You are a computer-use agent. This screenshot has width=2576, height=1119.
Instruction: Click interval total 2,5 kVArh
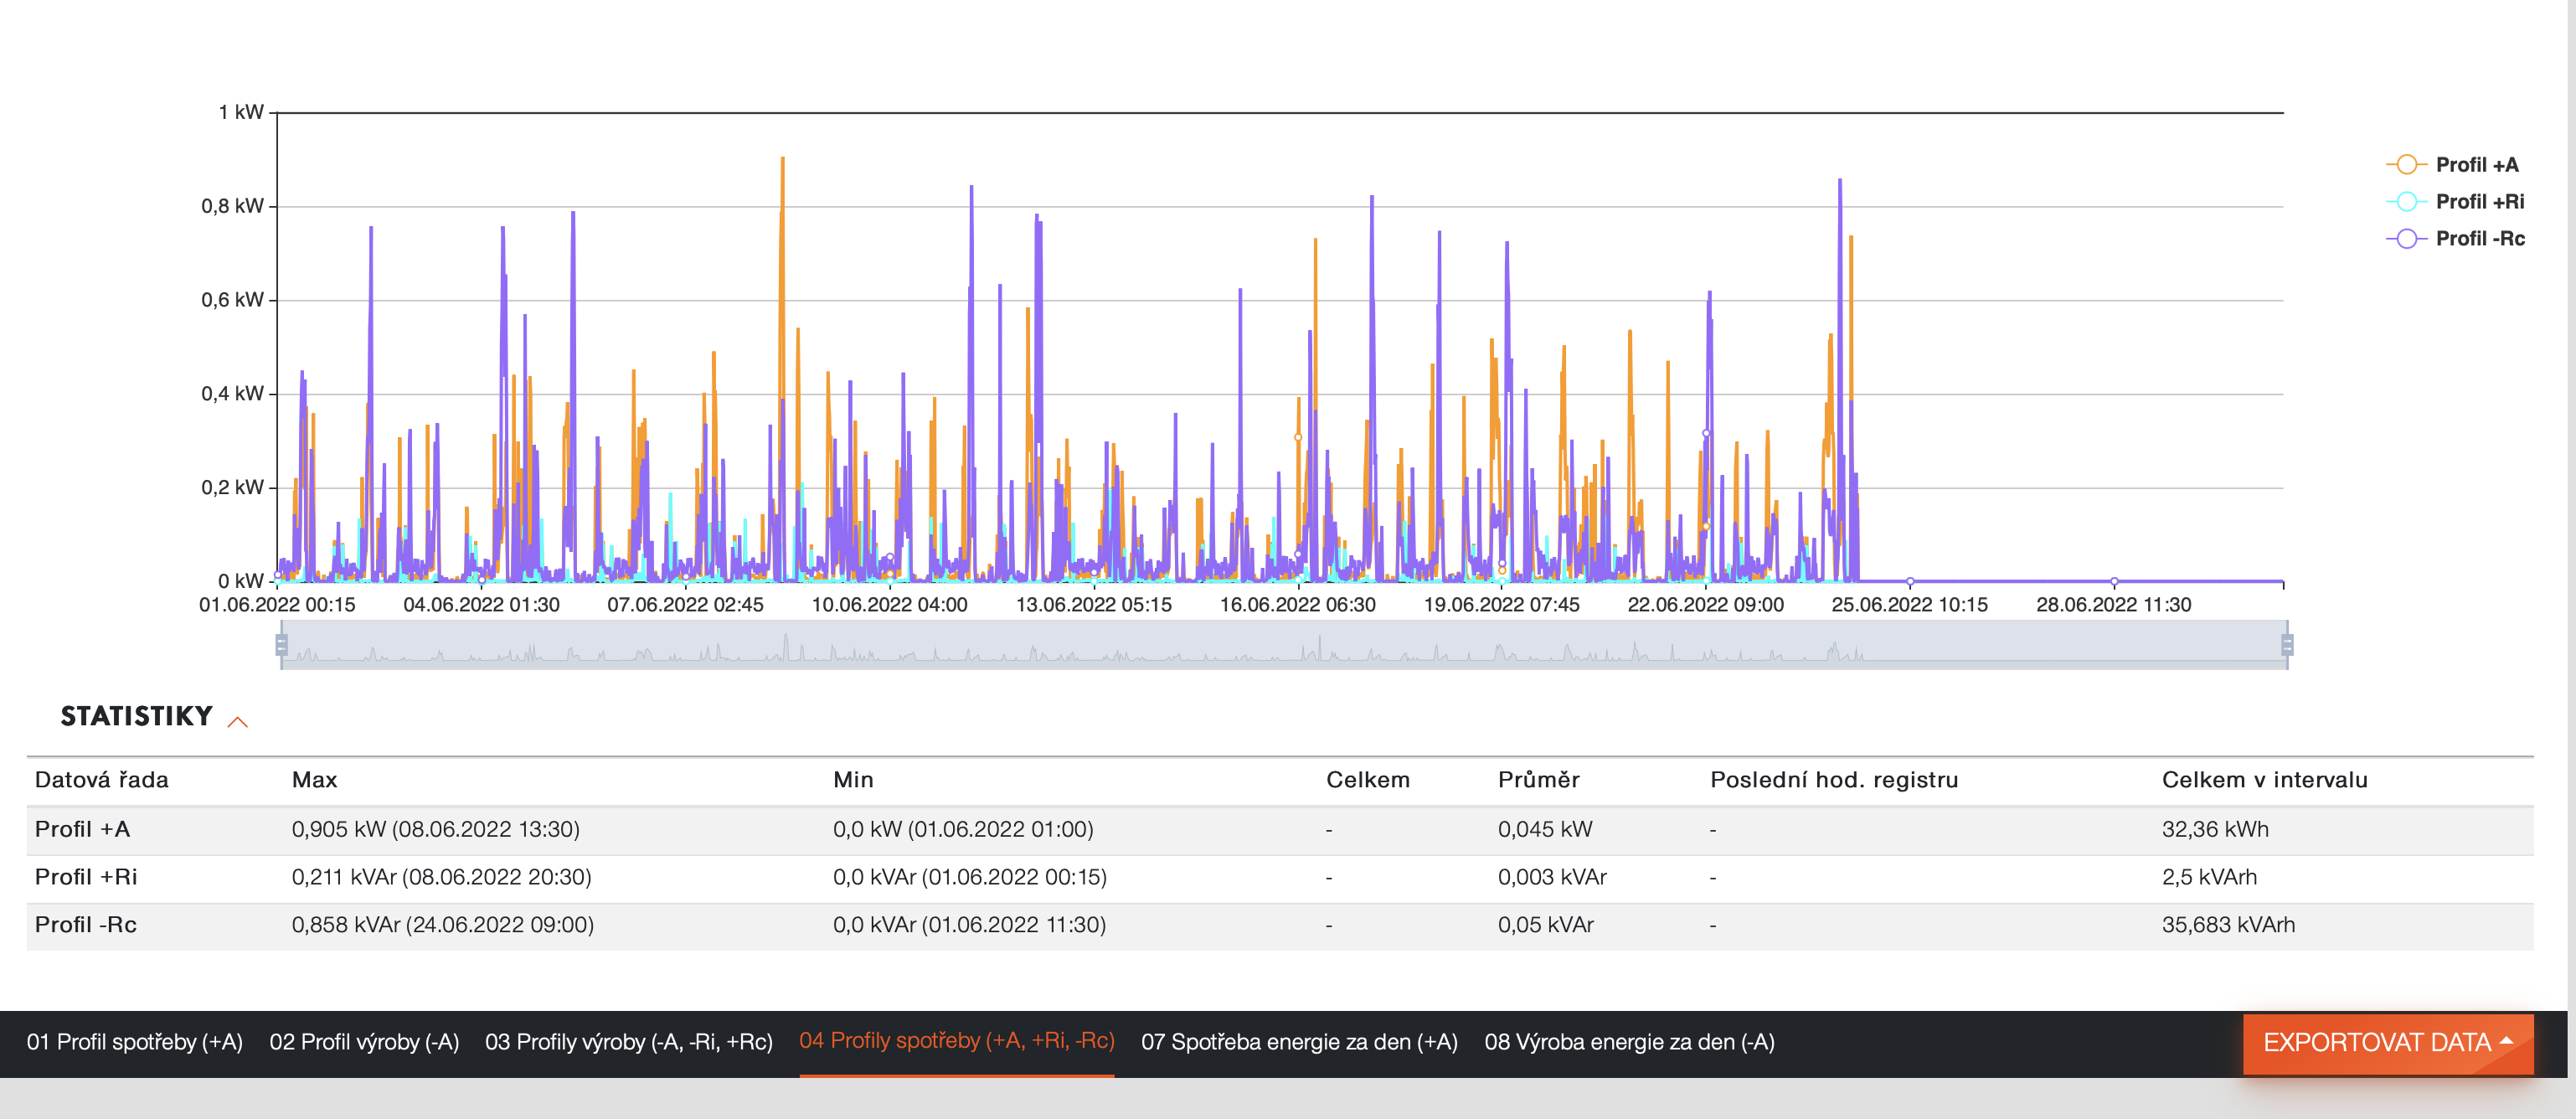coord(2209,877)
